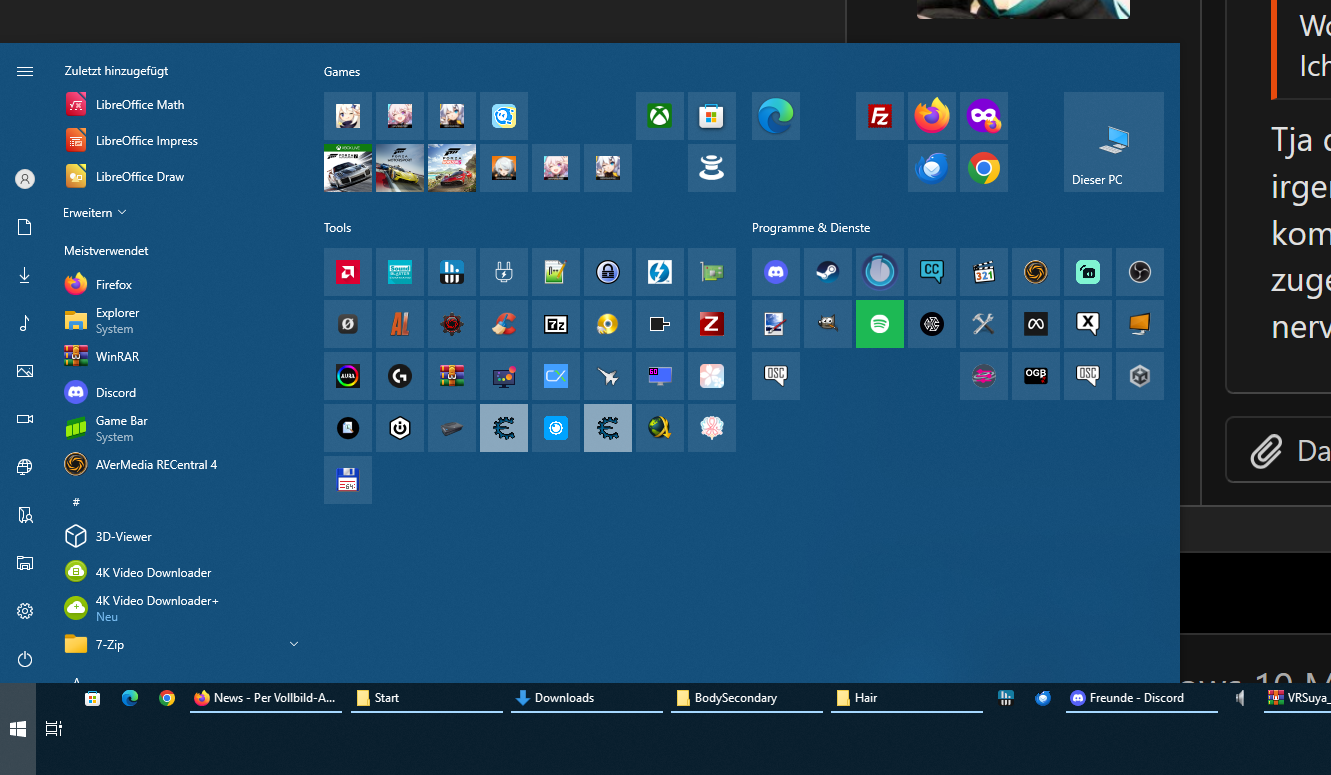Launch the Discord tile in Programme & Dienste
This screenshot has width=1331, height=775.
coord(776,272)
